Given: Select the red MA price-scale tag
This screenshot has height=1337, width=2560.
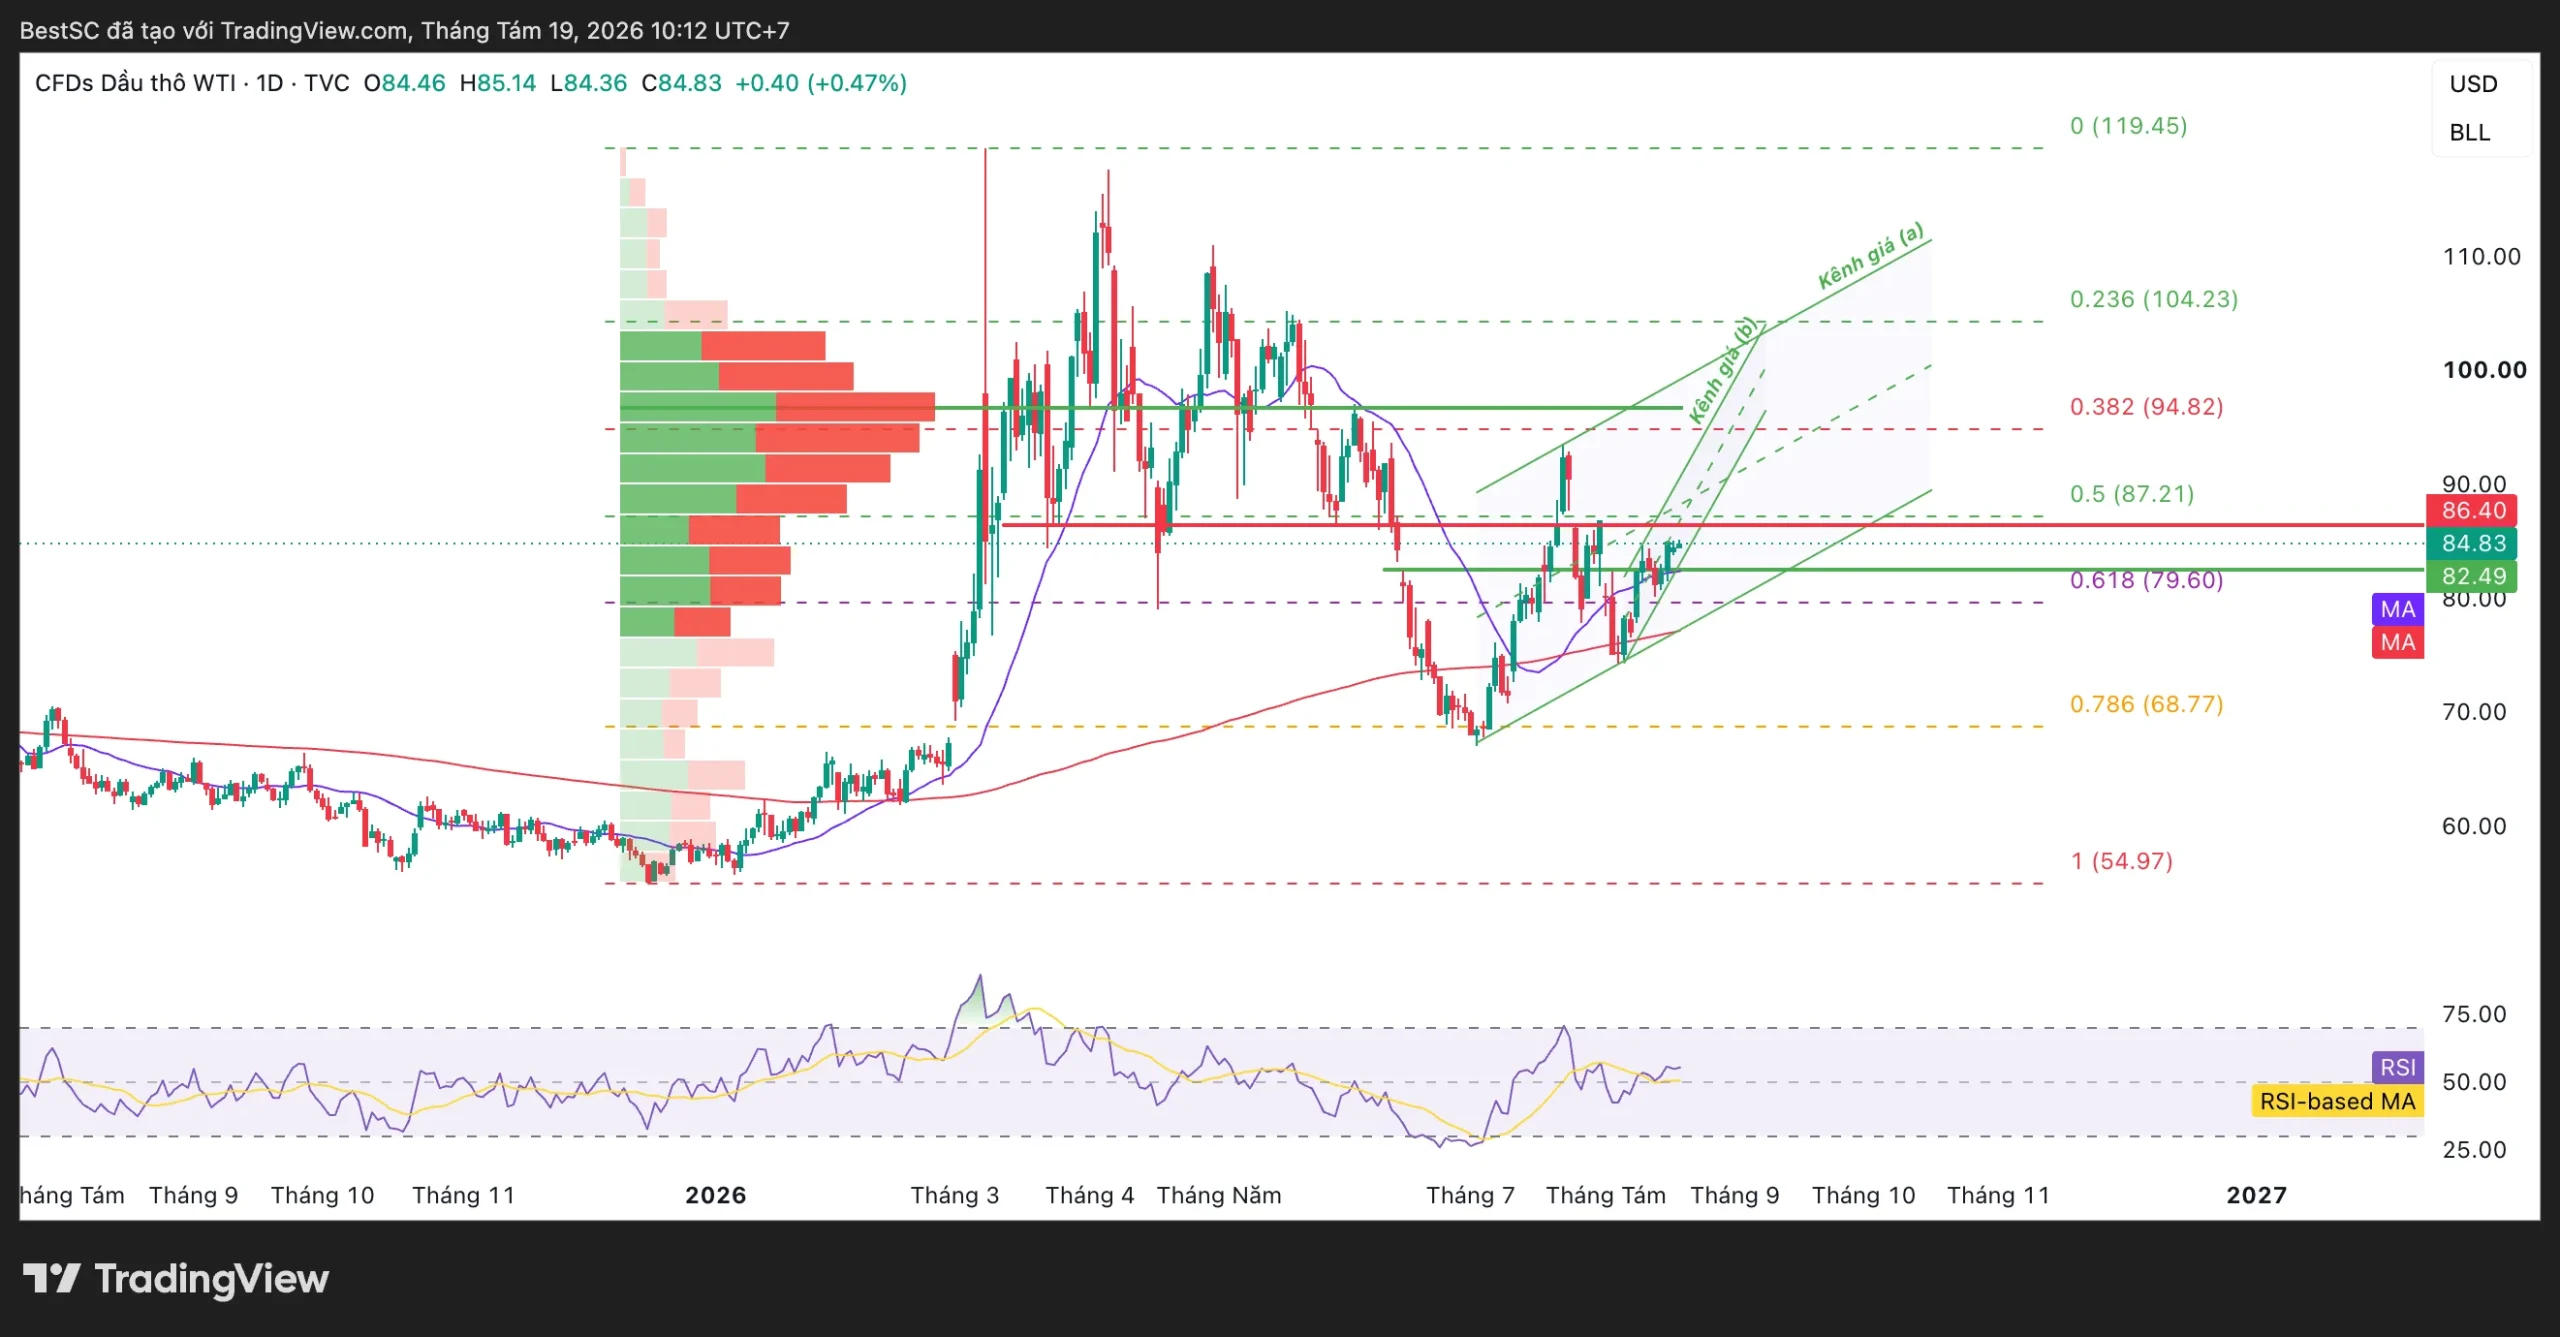Looking at the screenshot, I should (2397, 642).
